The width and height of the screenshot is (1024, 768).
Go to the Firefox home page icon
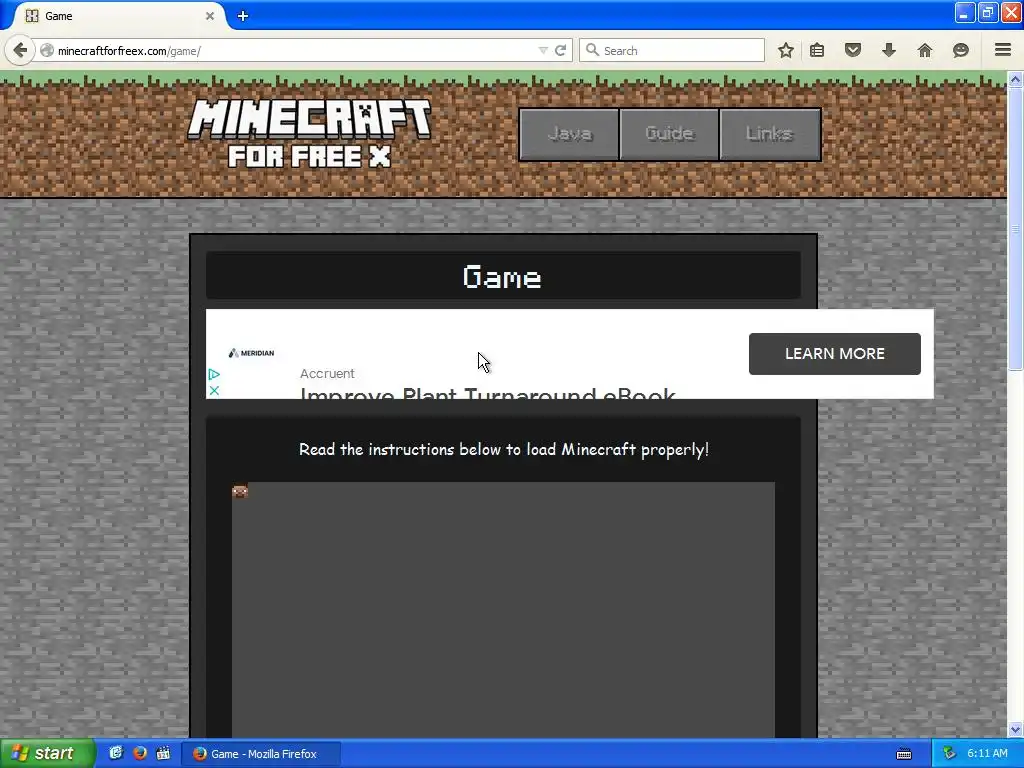(925, 50)
